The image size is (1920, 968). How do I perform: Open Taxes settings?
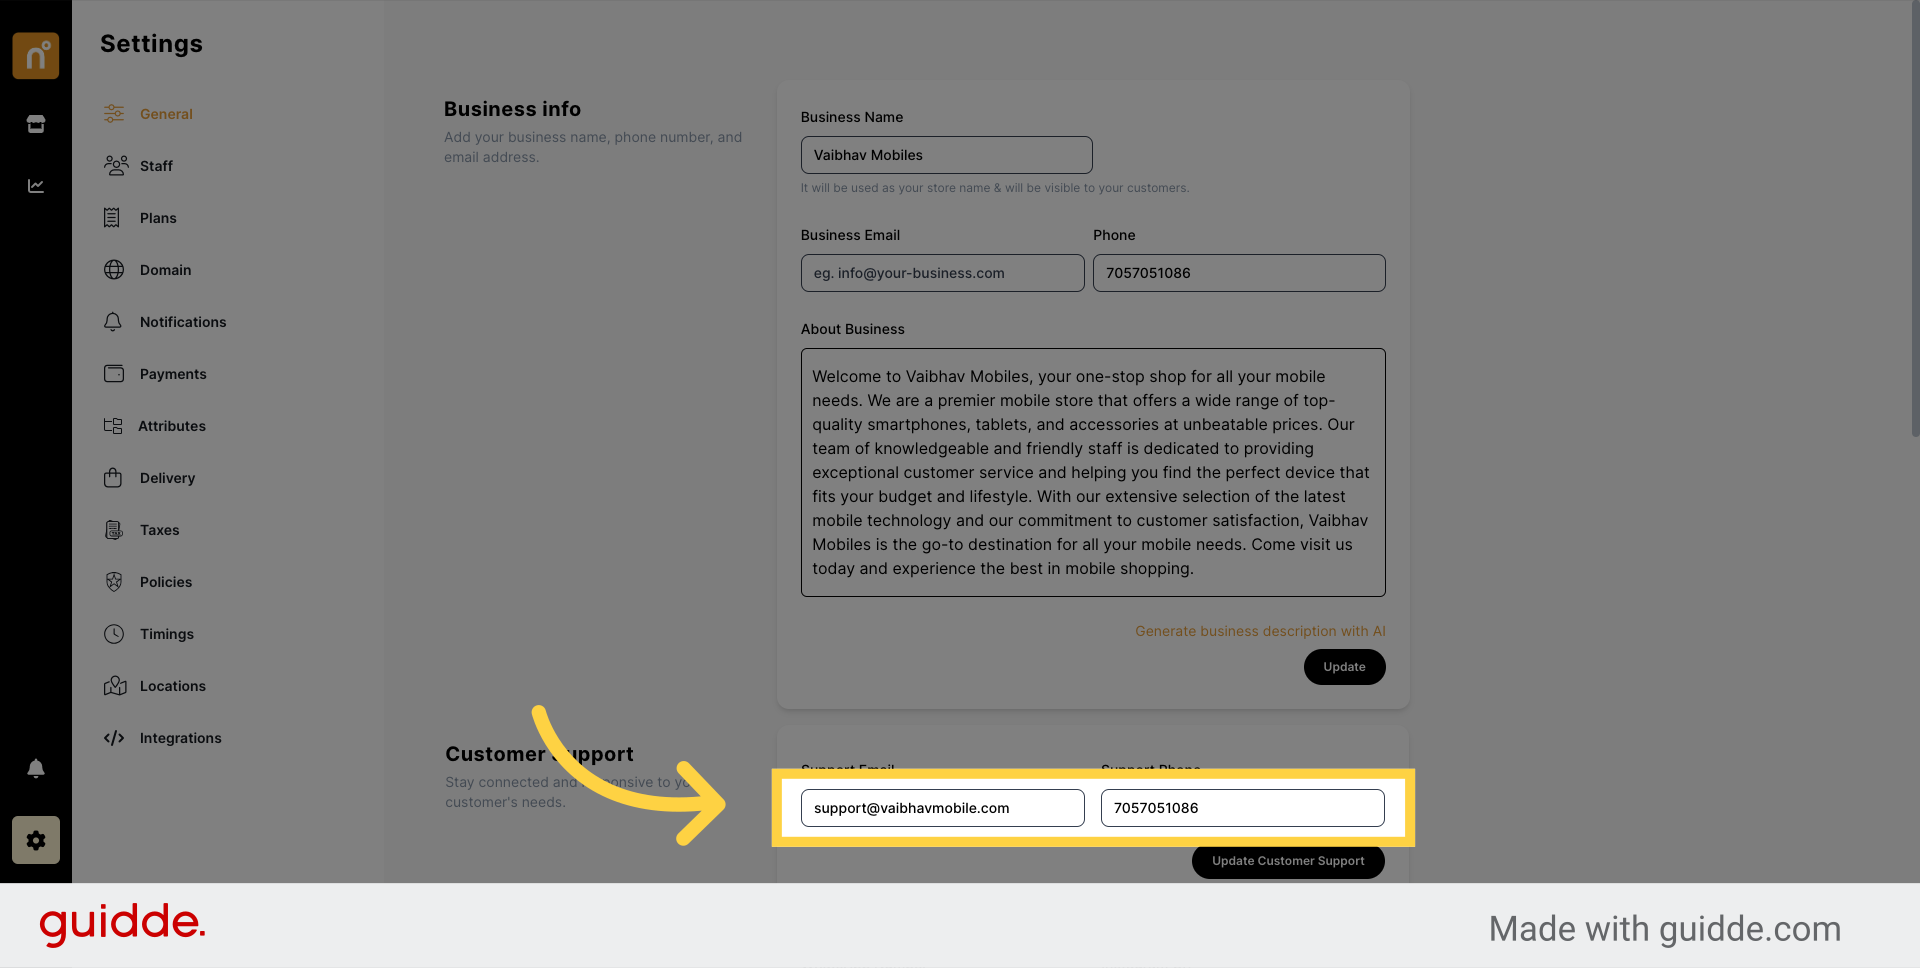[160, 530]
